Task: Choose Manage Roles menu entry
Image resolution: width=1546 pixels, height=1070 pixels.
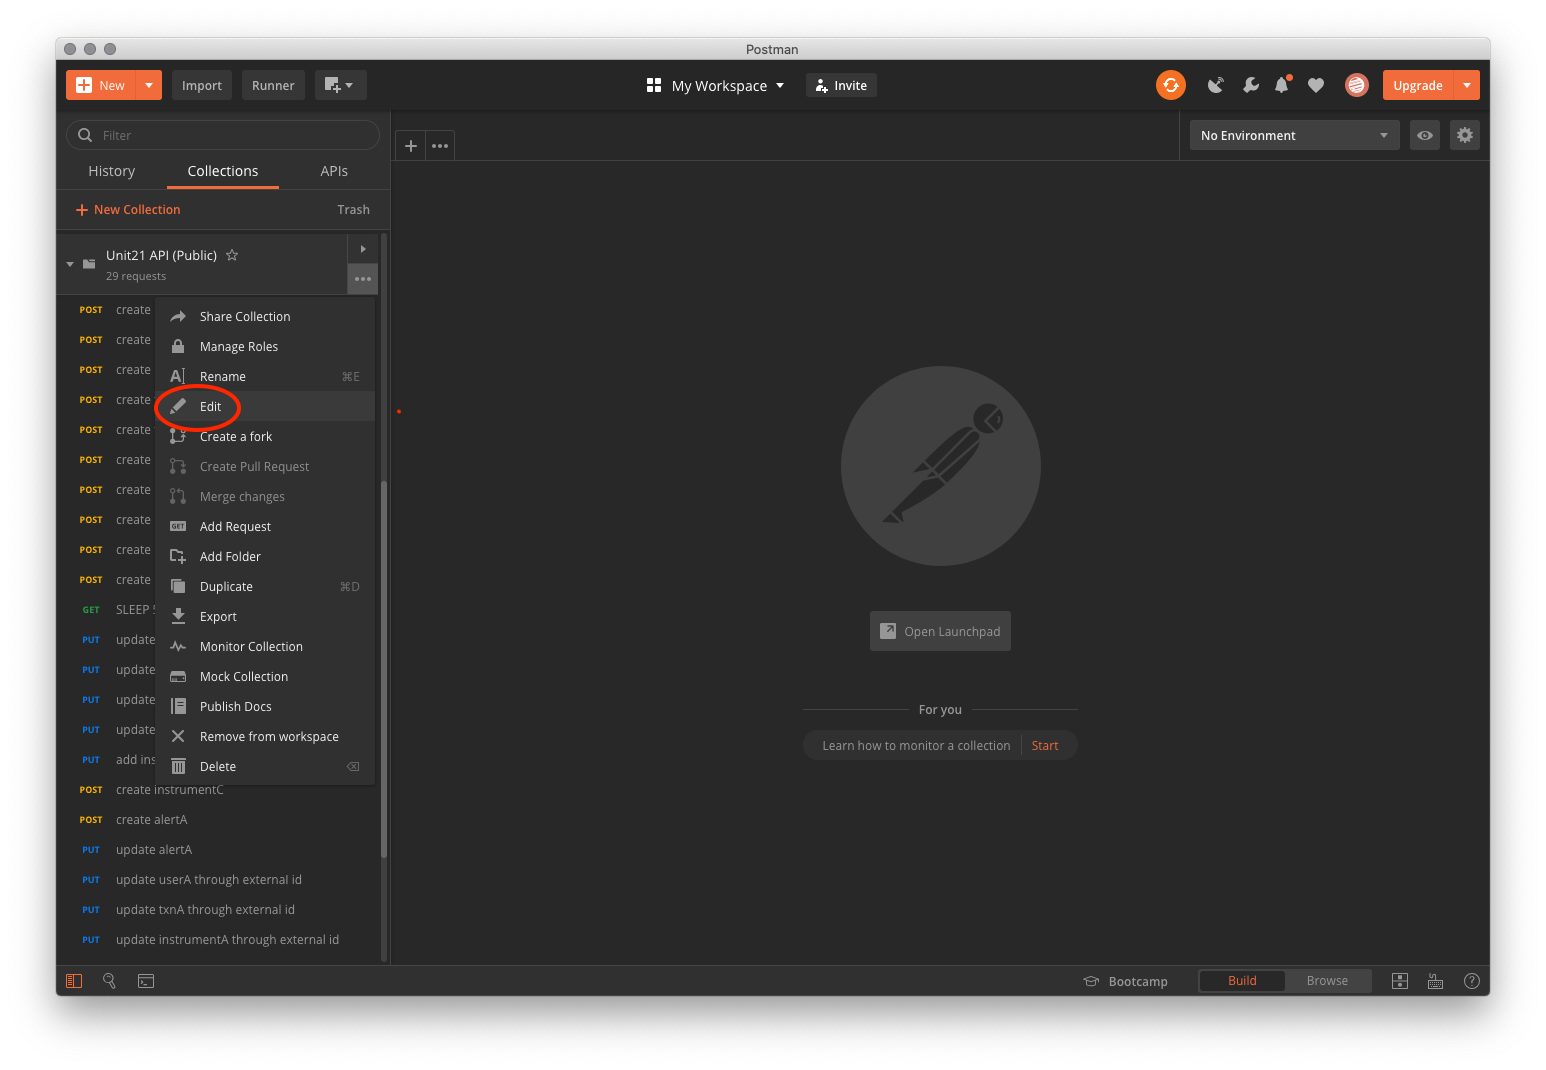Action: [x=265, y=346]
